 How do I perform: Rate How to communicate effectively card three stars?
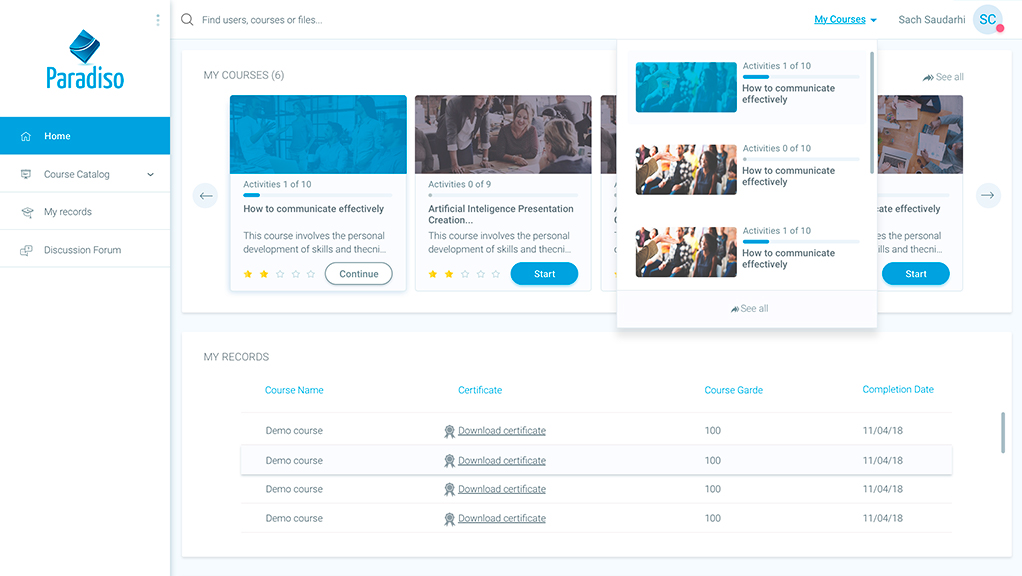point(280,274)
